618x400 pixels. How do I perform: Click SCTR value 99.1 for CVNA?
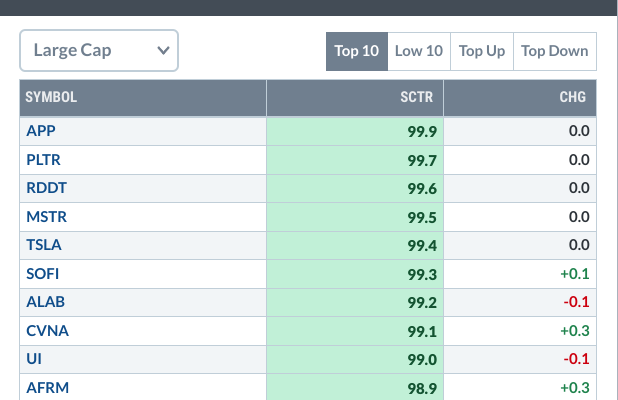(x=422, y=331)
